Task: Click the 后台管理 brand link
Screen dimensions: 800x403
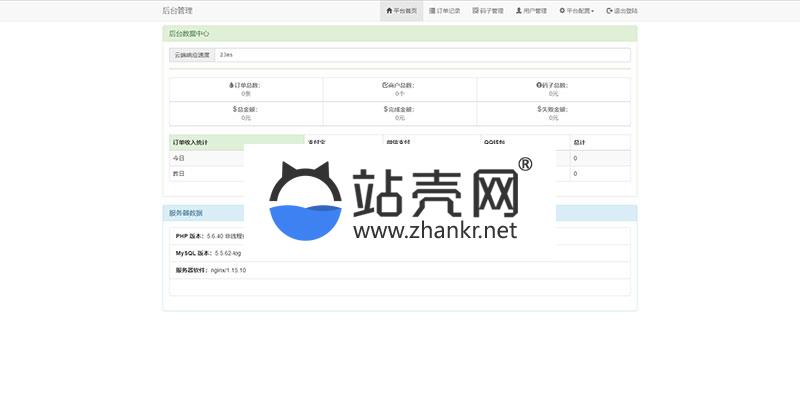Action: pos(177,11)
